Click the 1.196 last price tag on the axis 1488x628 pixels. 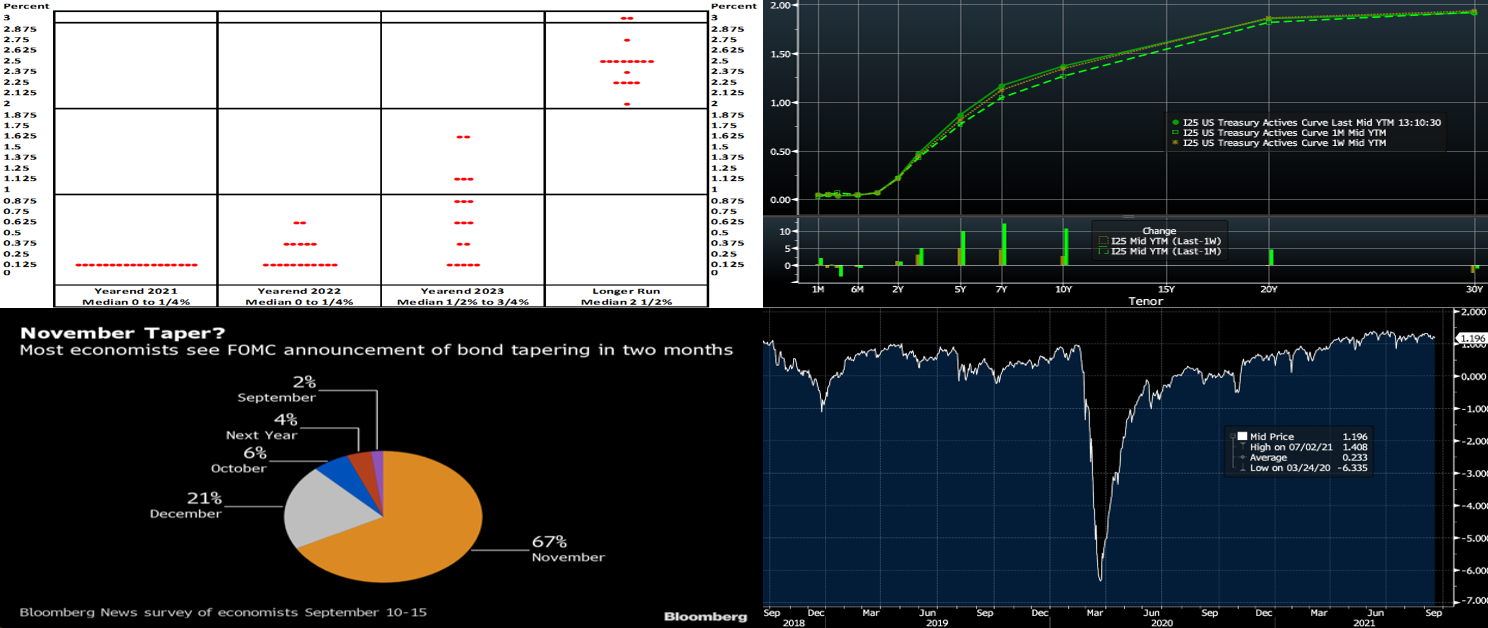pos(1473,338)
